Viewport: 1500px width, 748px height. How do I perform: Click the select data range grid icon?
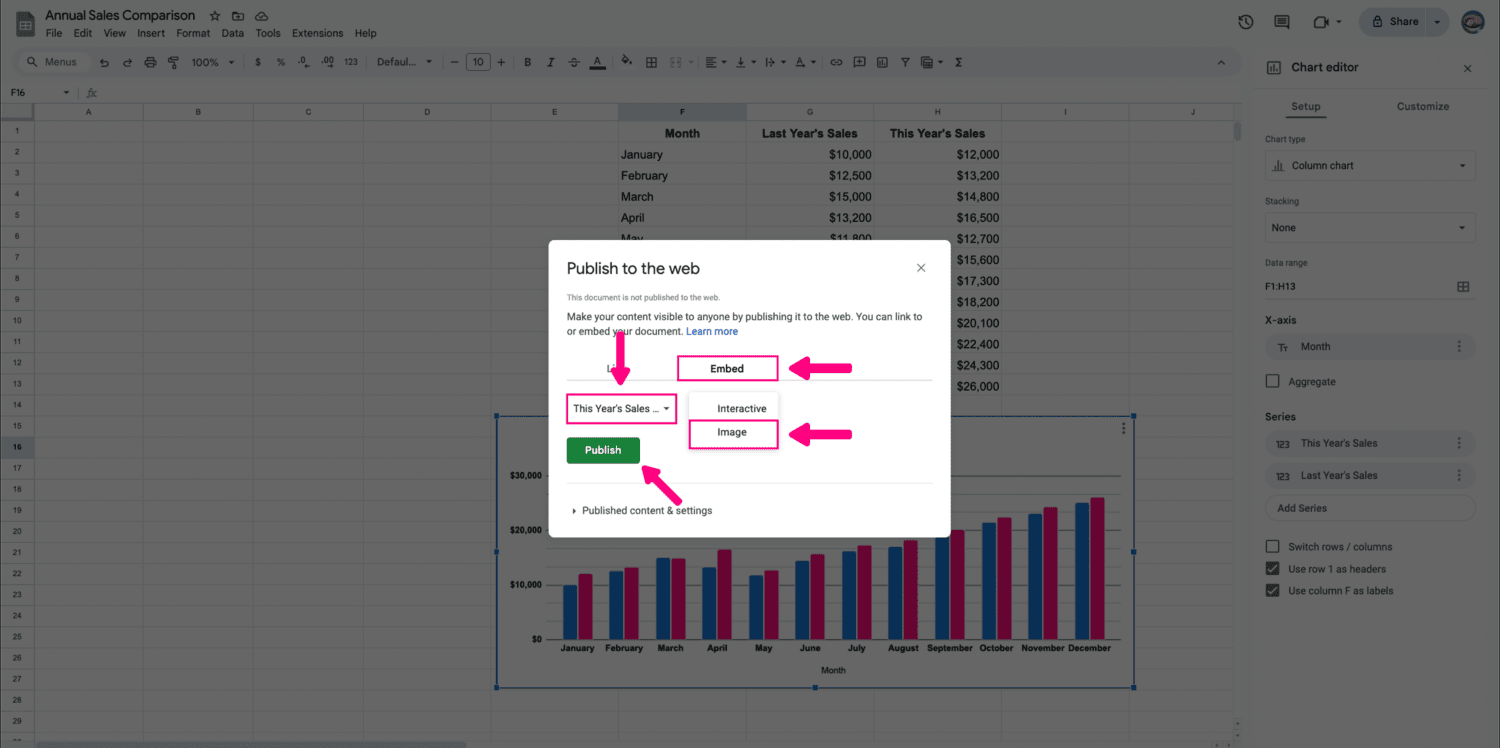coord(1463,286)
